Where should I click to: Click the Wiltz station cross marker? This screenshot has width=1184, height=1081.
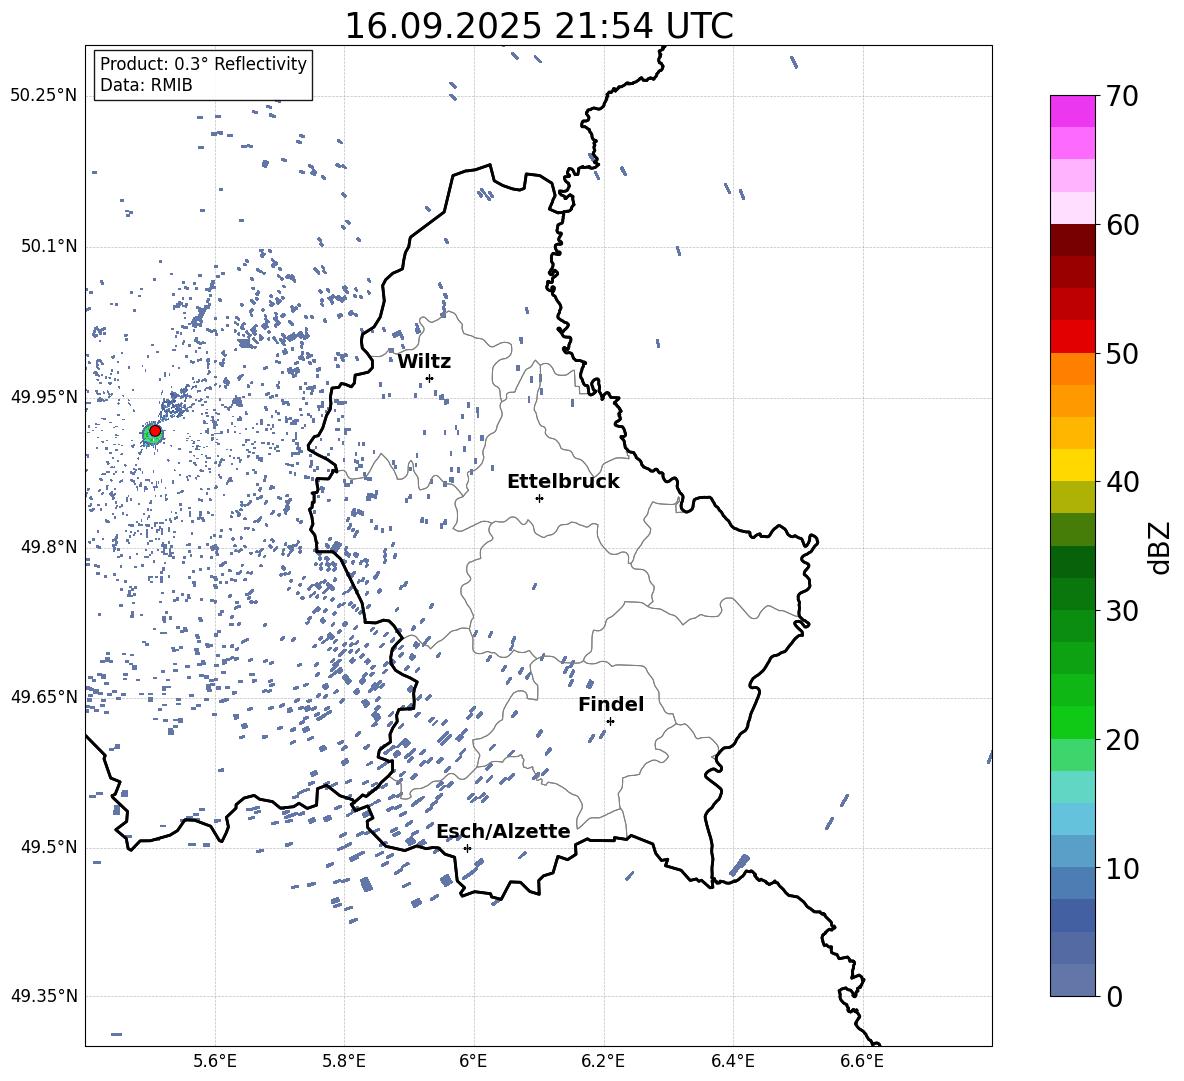(x=430, y=378)
